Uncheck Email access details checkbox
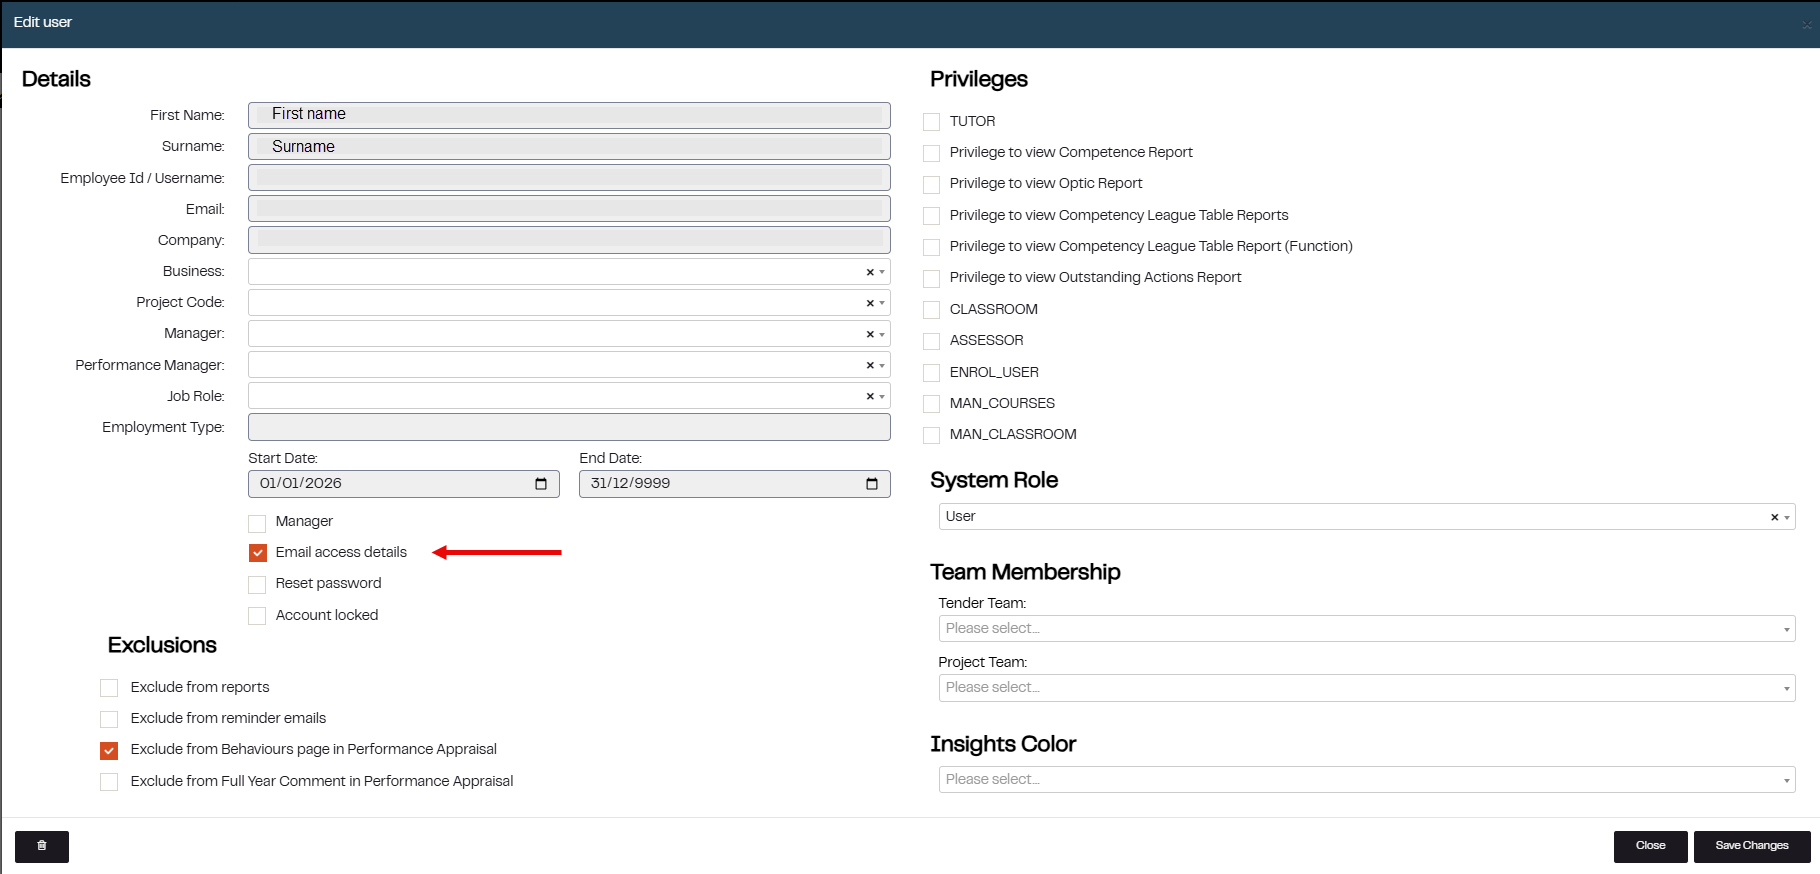Image resolution: width=1820 pixels, height=874 pixels. [258, 553]
